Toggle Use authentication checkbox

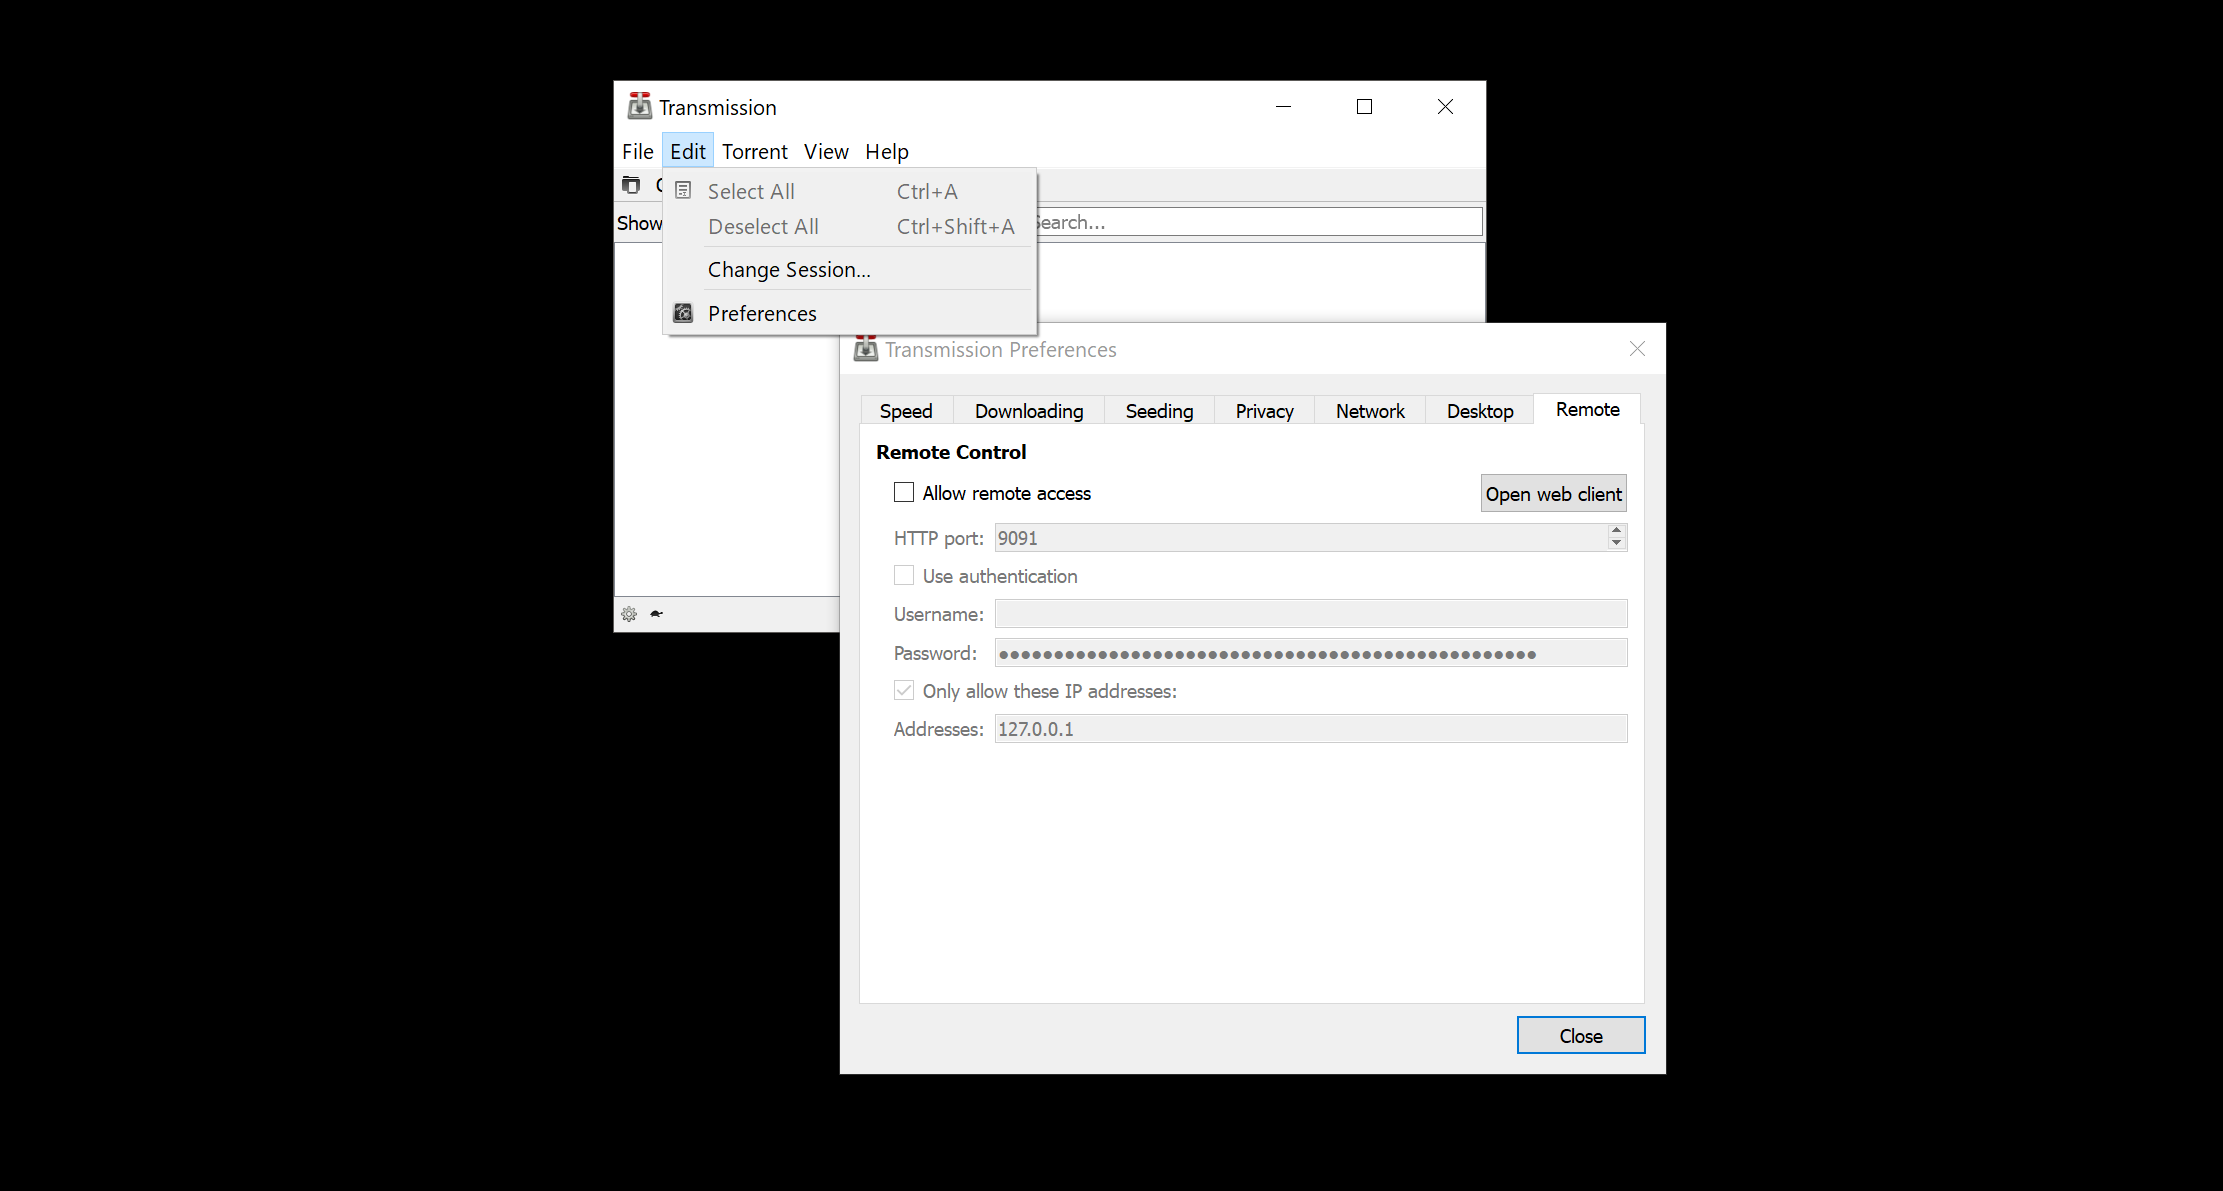903,575
